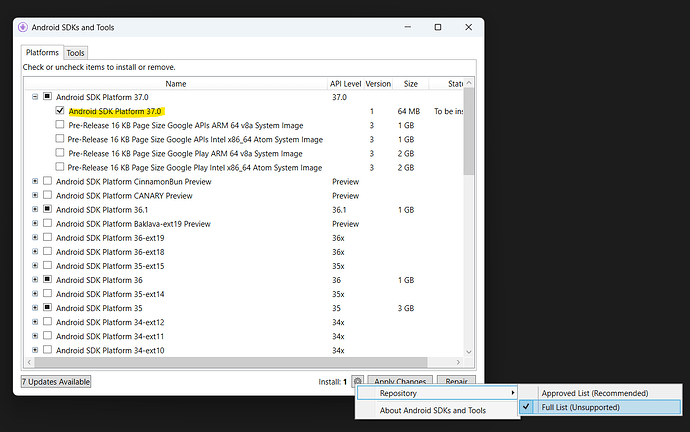Screen dimensions: 690x432
Task: Click the horizontal scroll-right arrow under the list
Action: (458, 362)
